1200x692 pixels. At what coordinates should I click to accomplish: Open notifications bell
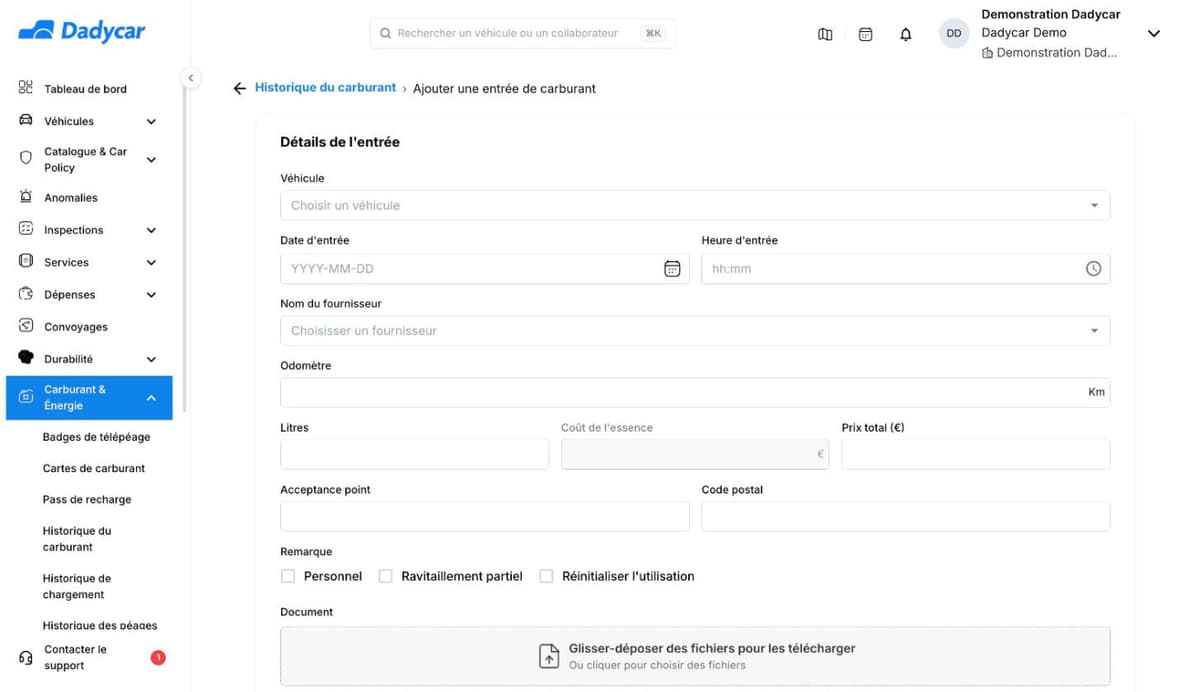tap(906, 34)
